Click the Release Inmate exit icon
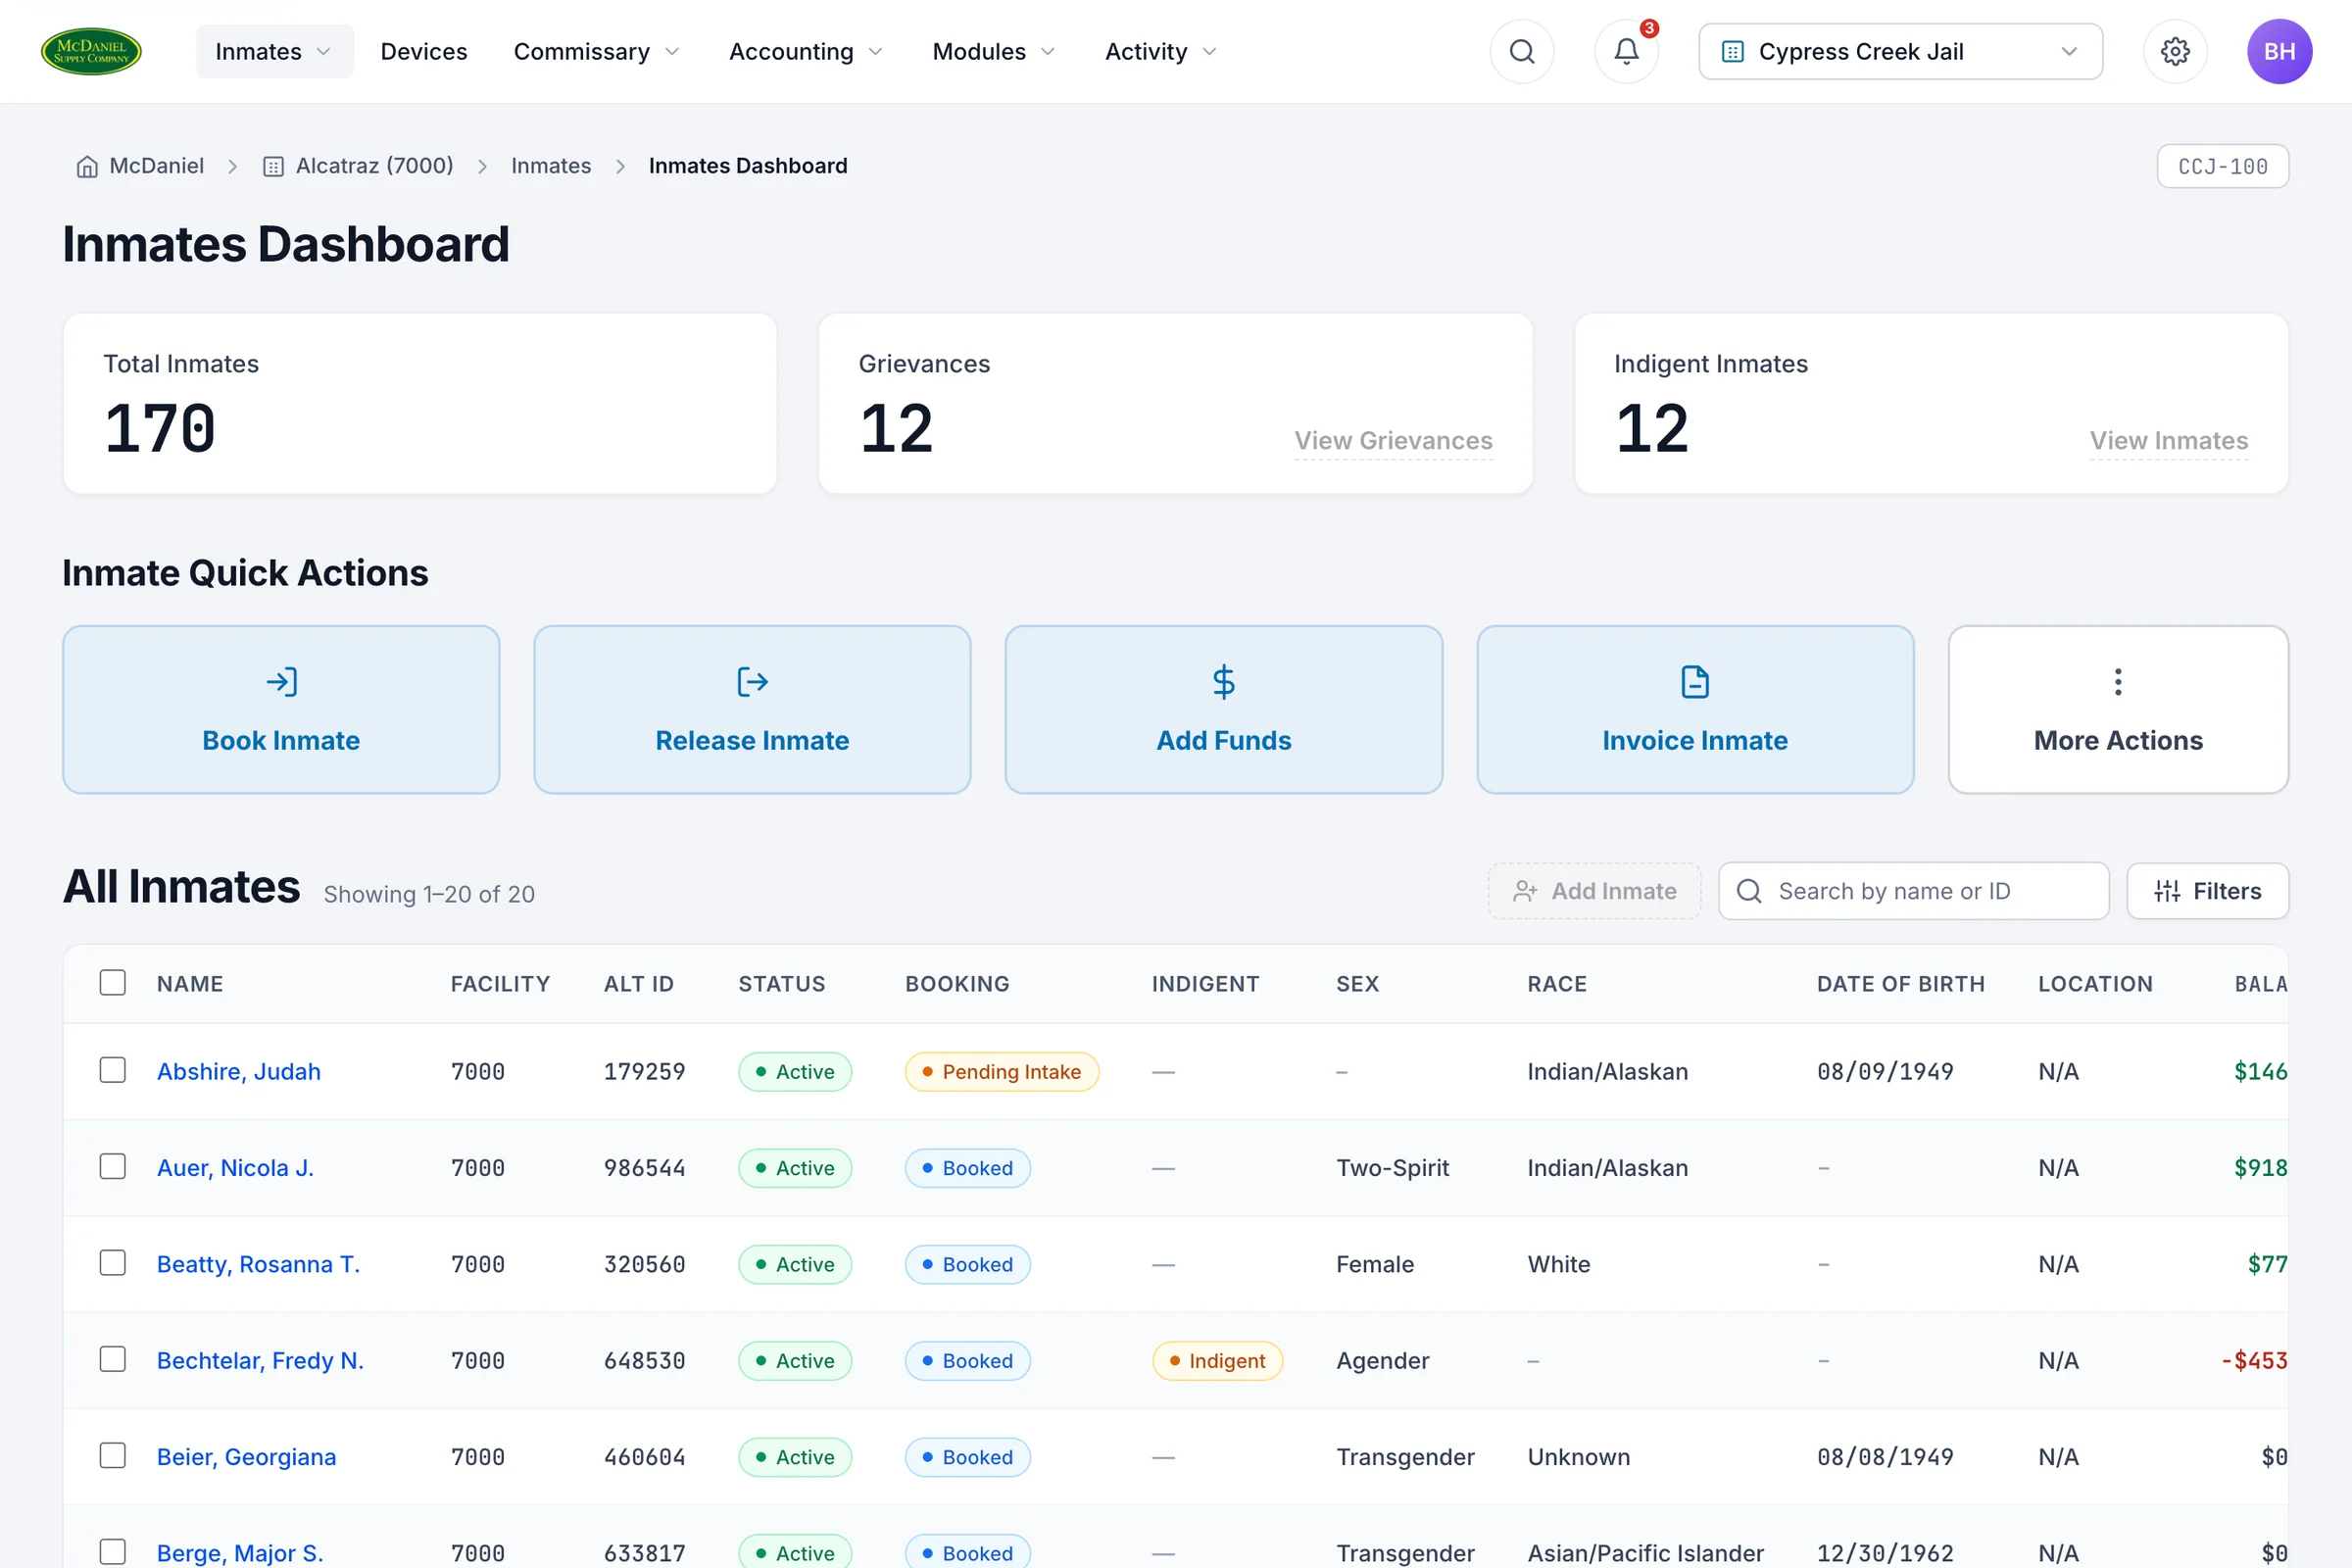The image size is (2352, 1568). 752,682
